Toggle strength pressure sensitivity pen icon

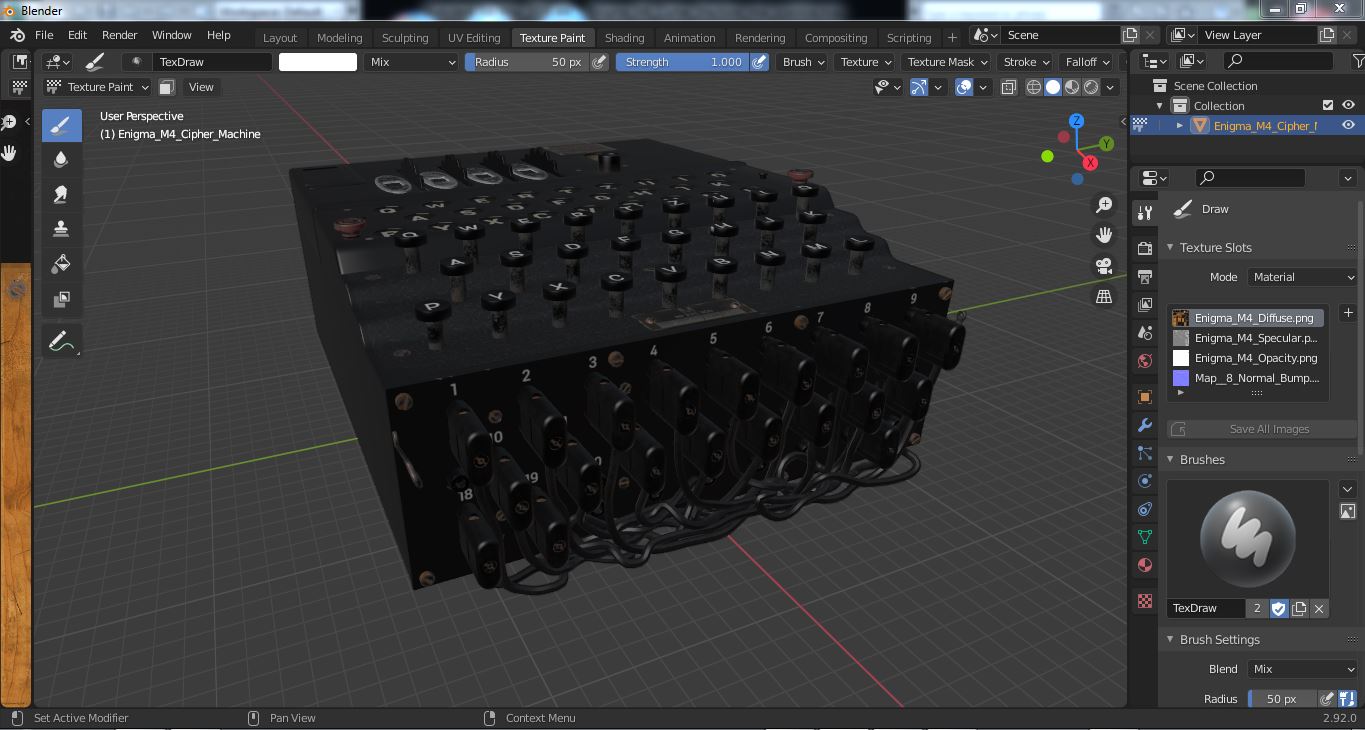760,62
